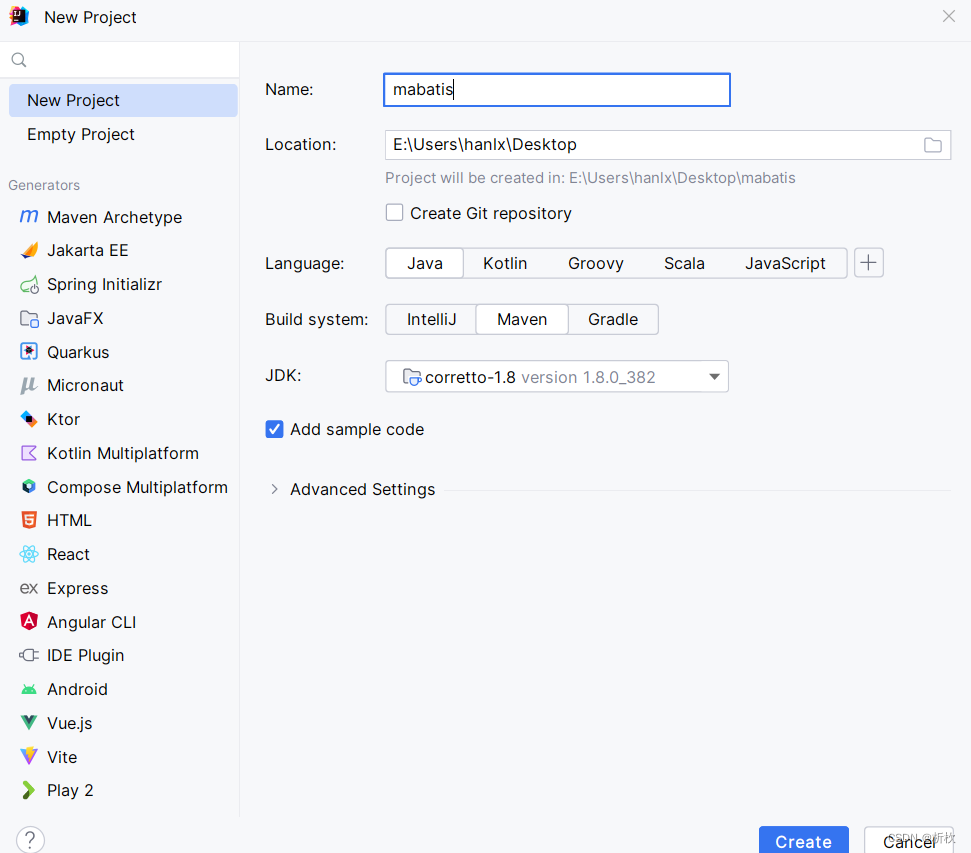Select Scala as the language

pyautogui.click(x=684, y=263)
